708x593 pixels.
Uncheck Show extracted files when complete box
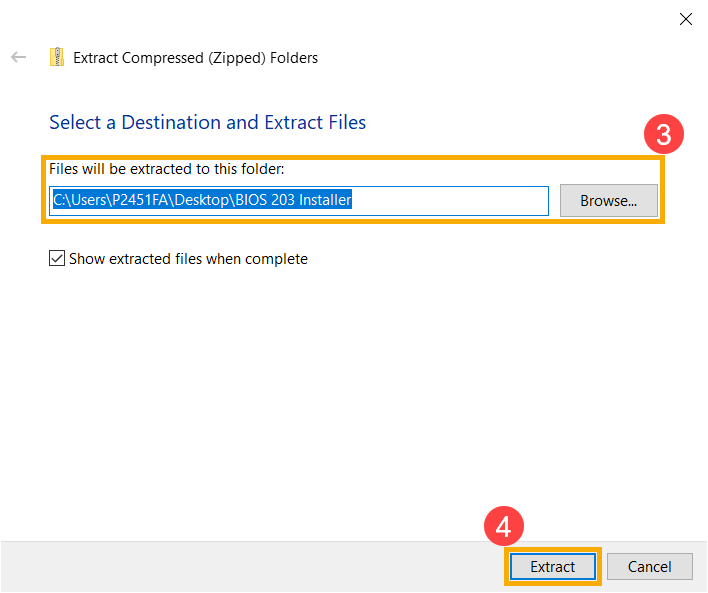pos(57,258)
